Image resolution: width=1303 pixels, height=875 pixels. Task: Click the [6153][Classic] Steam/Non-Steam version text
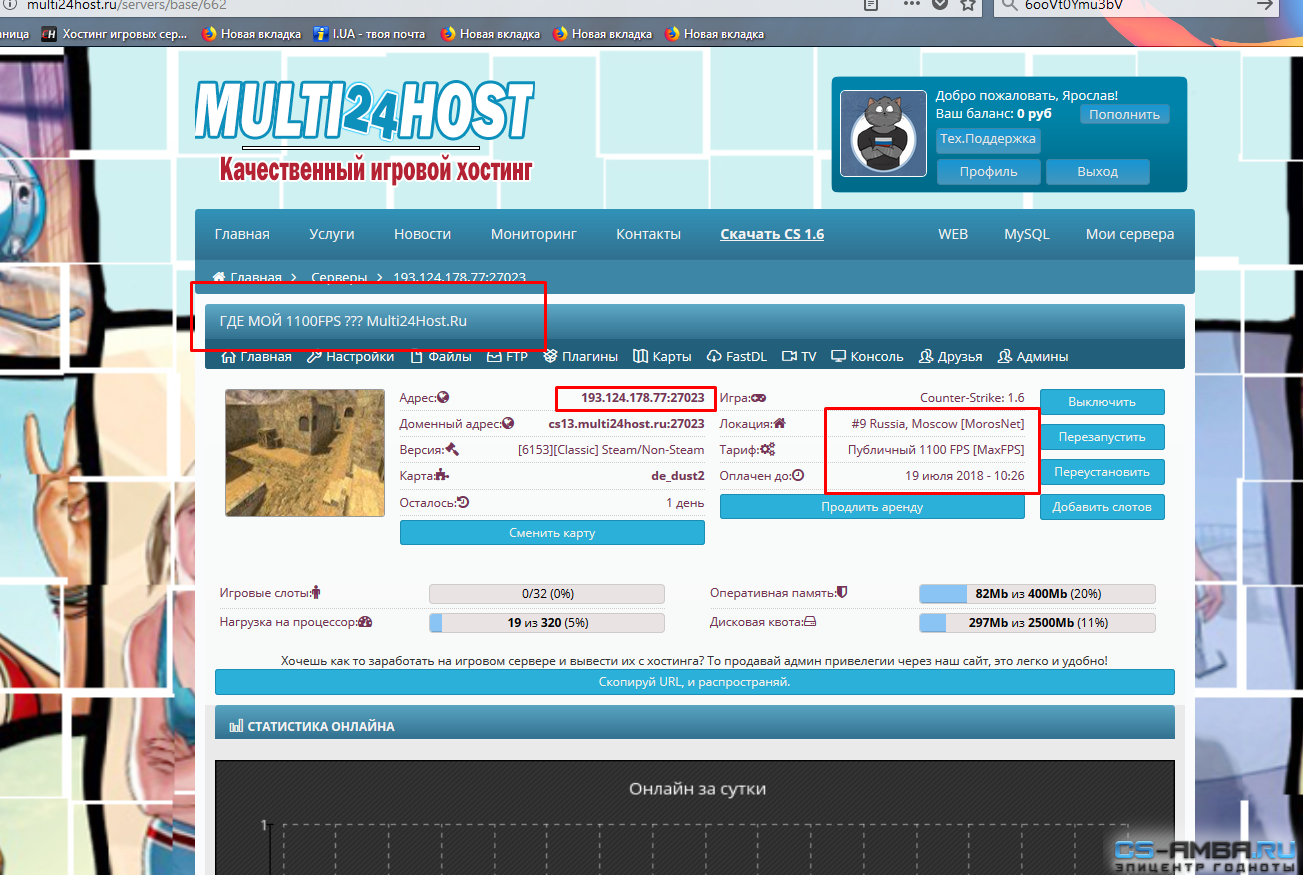611,450
